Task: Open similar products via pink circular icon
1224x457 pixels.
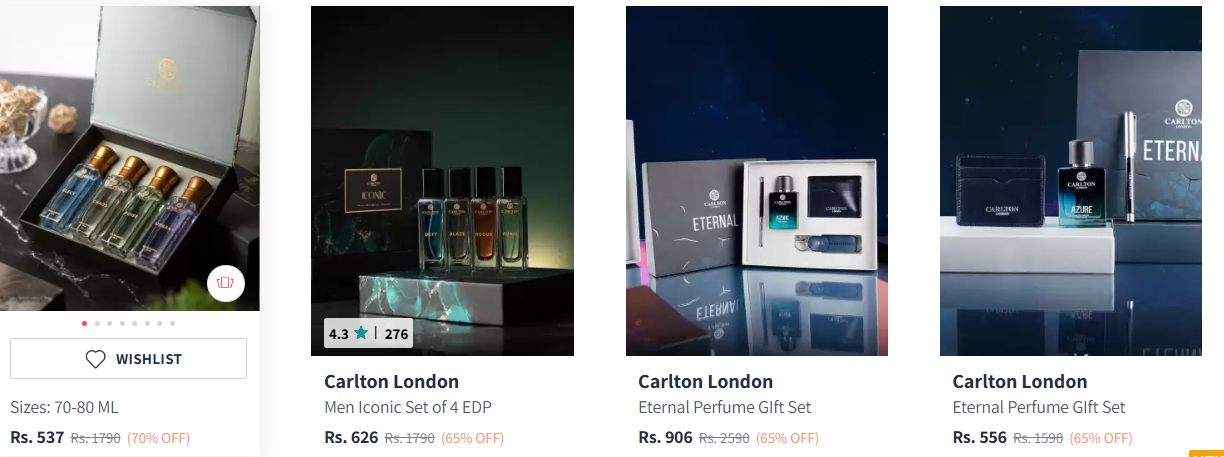Action: 226,284
